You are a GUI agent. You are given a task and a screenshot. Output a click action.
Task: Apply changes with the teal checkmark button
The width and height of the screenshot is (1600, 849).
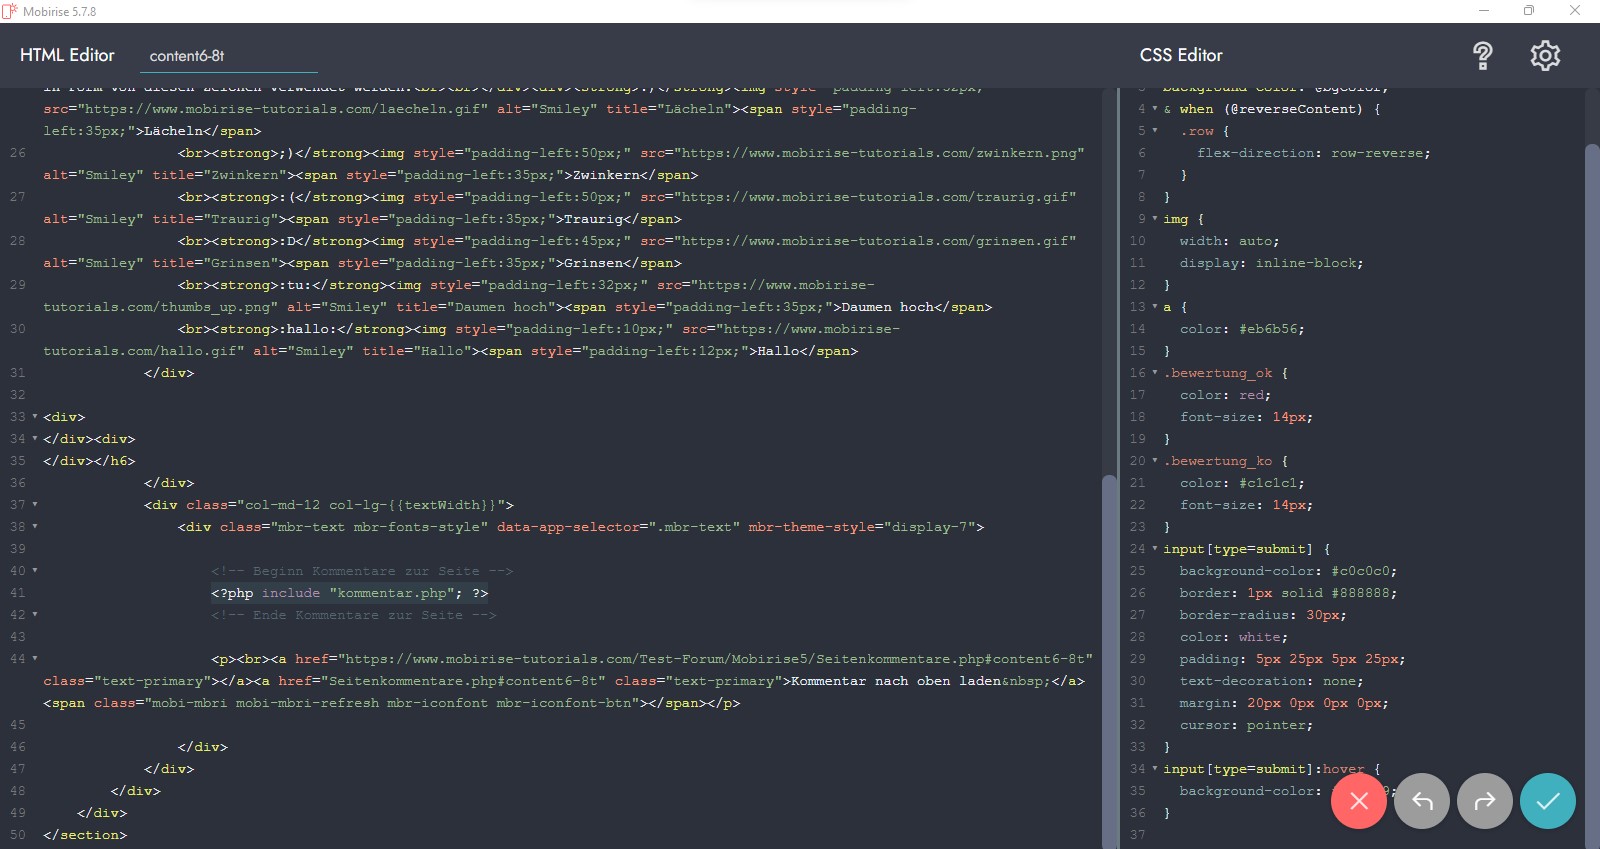[x=1547, y=801]
